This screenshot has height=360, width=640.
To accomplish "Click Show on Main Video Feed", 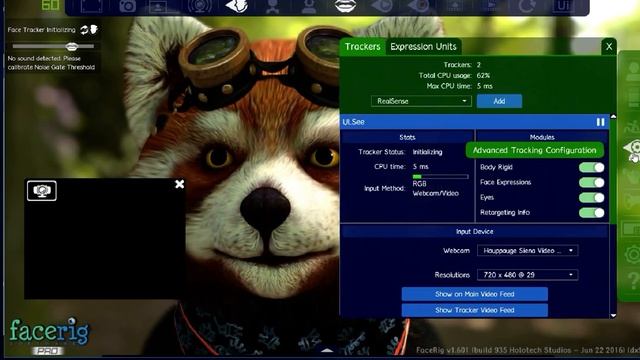I will click(474, 294).
